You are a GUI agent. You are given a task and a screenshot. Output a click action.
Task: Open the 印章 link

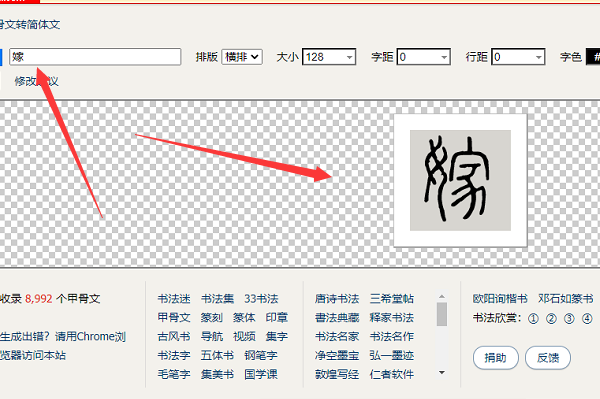277,318
